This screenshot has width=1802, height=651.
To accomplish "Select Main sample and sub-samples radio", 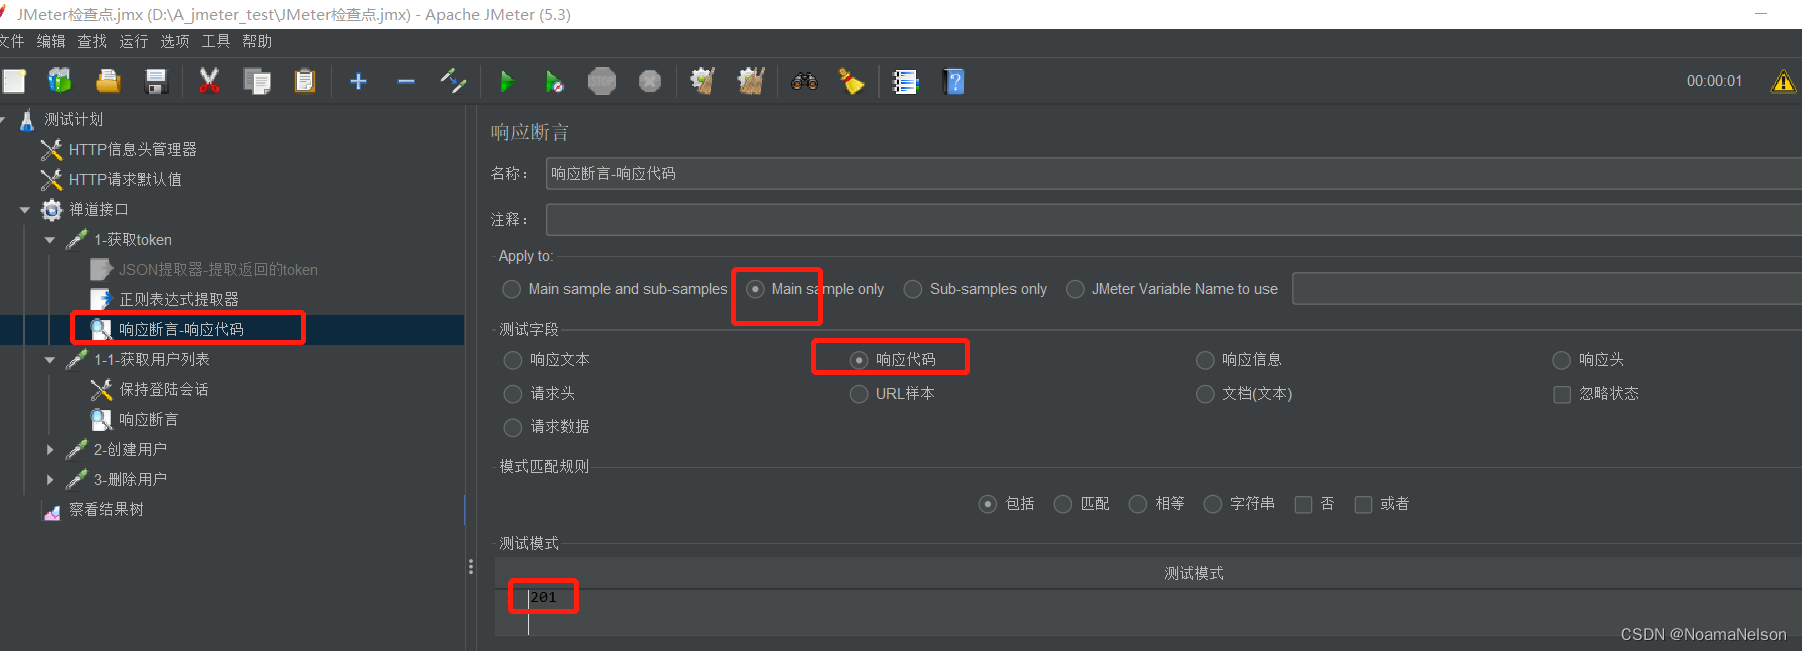I will [x=512, y=289].
